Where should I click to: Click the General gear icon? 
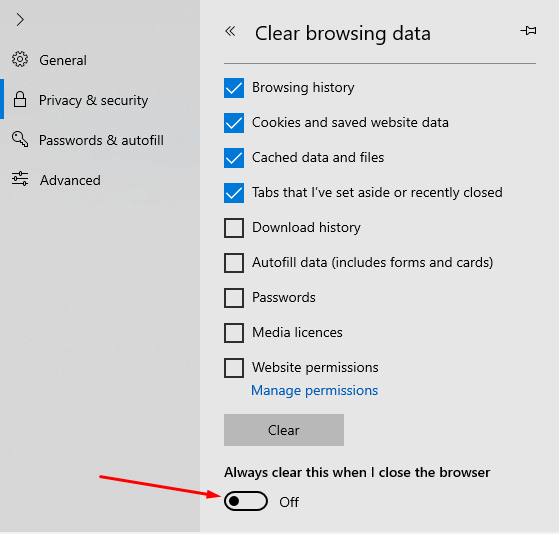[20, 59]
